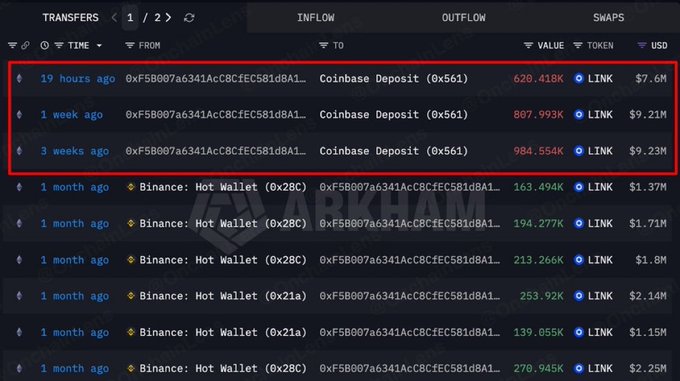The width and height of the screenshot is (680, 381).
Task: Select the value 807.993K
Action: tap(538, 114)
